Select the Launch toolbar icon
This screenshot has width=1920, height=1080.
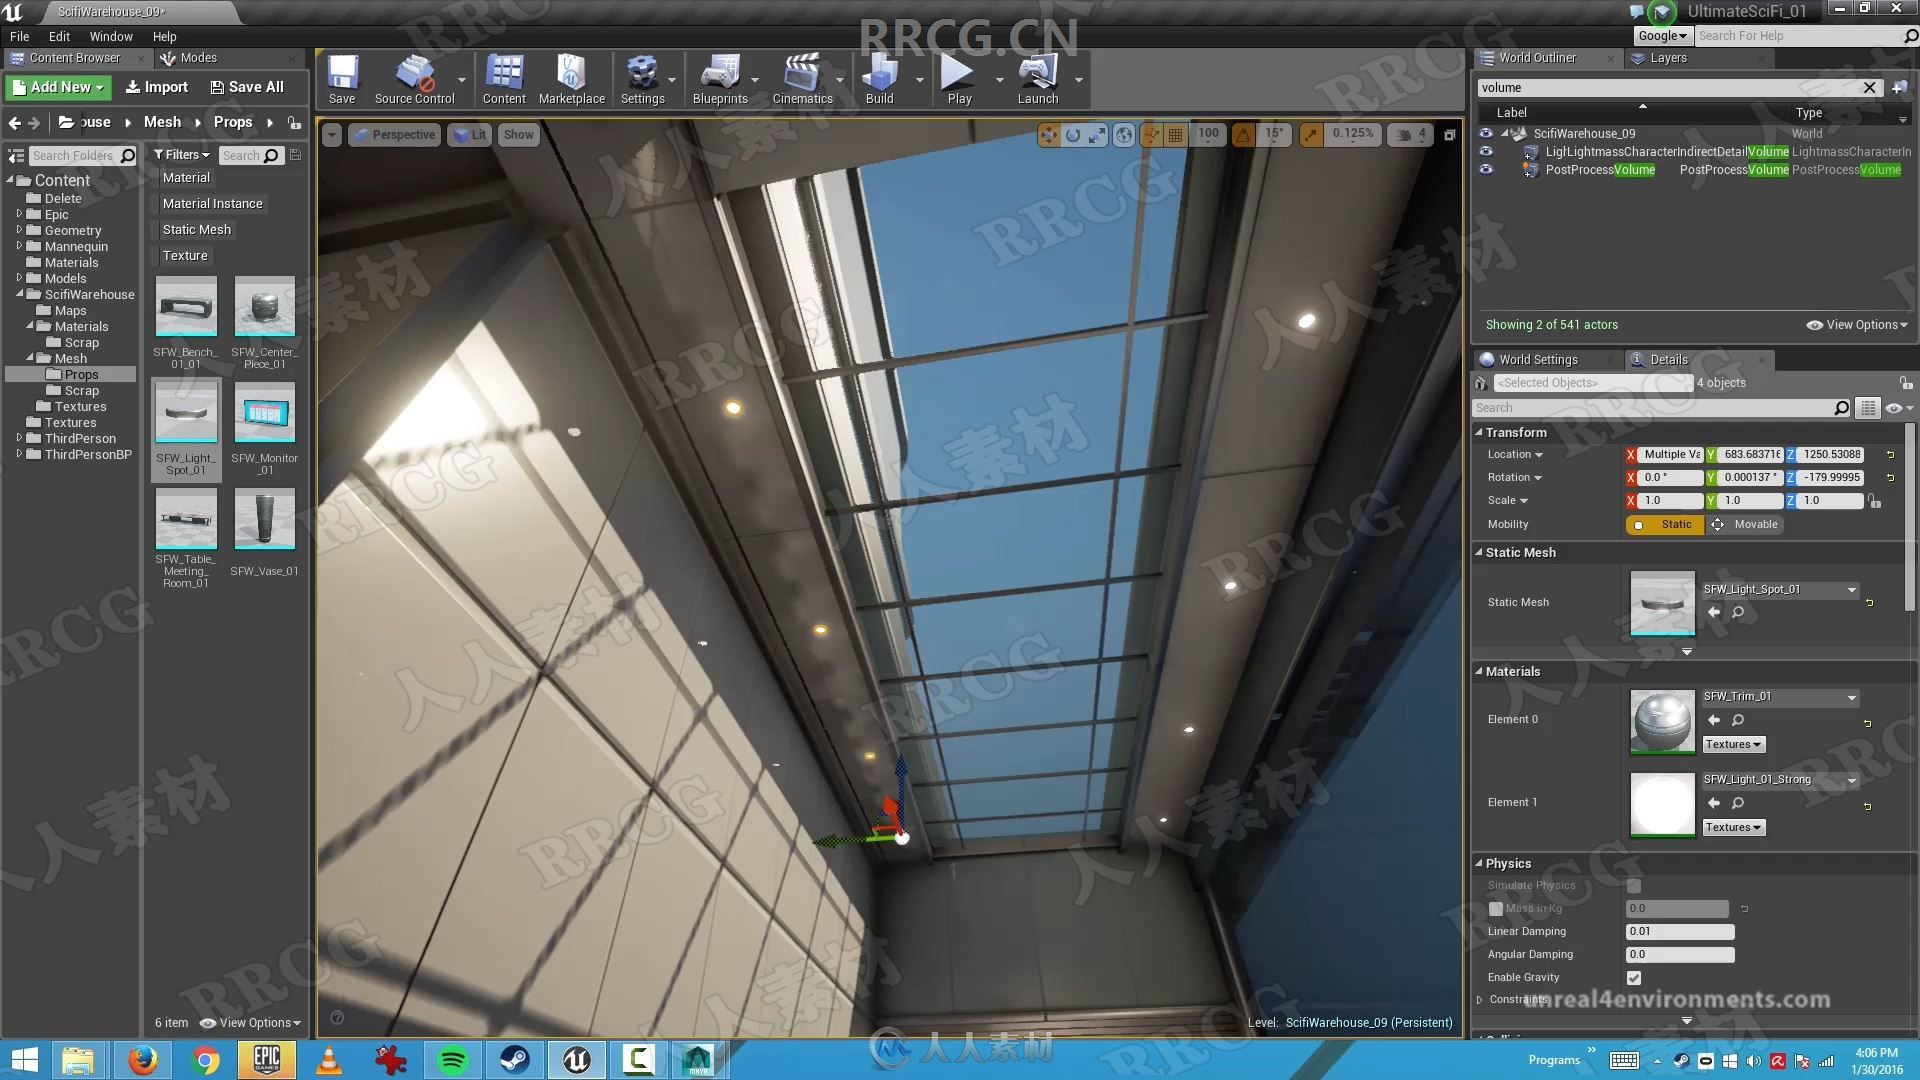coord(1039,79)
